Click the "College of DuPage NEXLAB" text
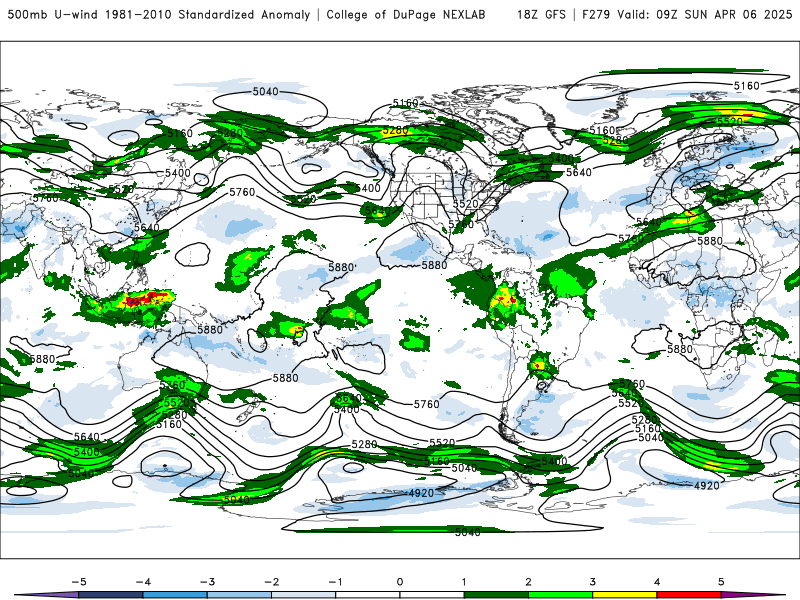The height and width of the screenshot is (600, 800). (x=406, y=15)
